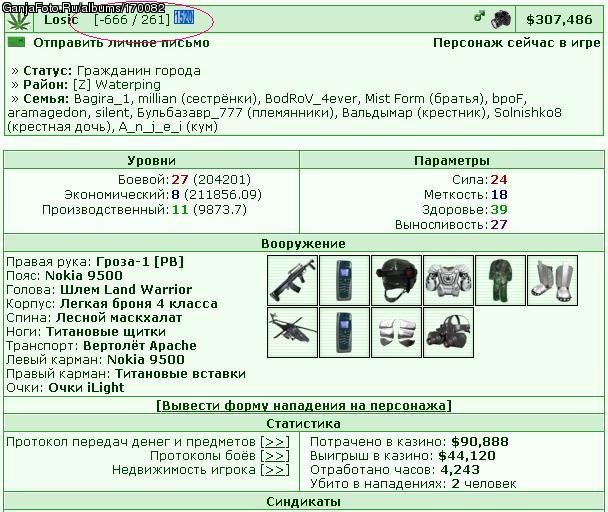Click Здоровье value 39
Screen dimensions: 608x512
[499, 209]
